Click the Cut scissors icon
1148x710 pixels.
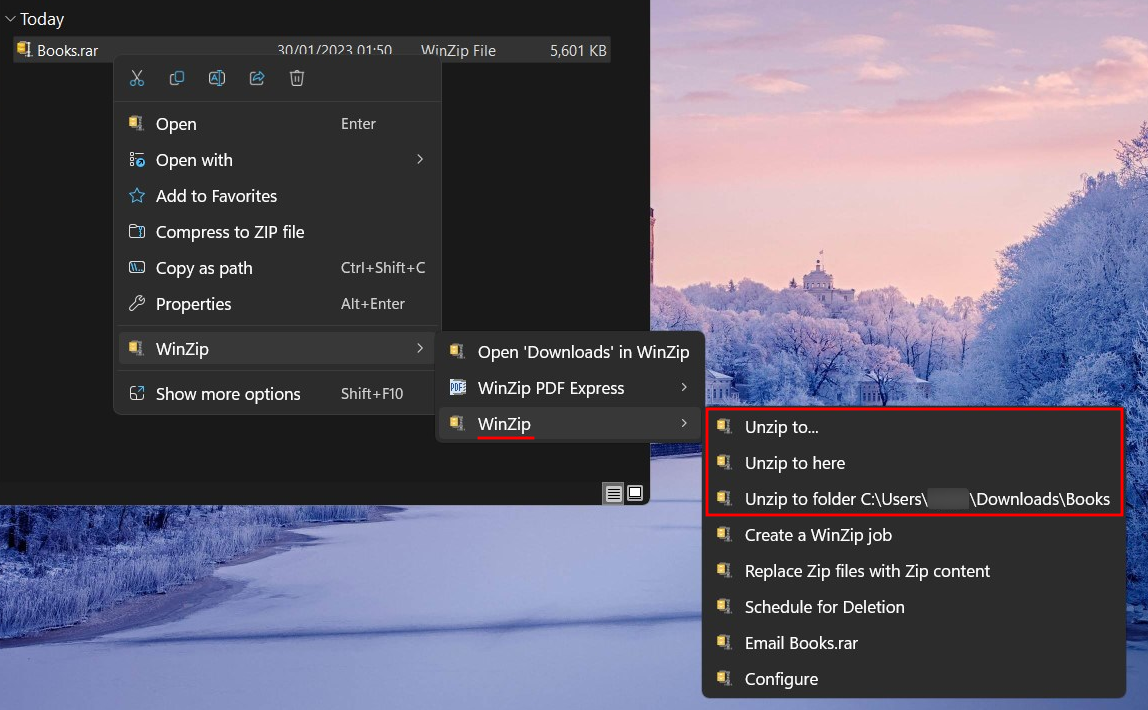[x=137, y=78]
